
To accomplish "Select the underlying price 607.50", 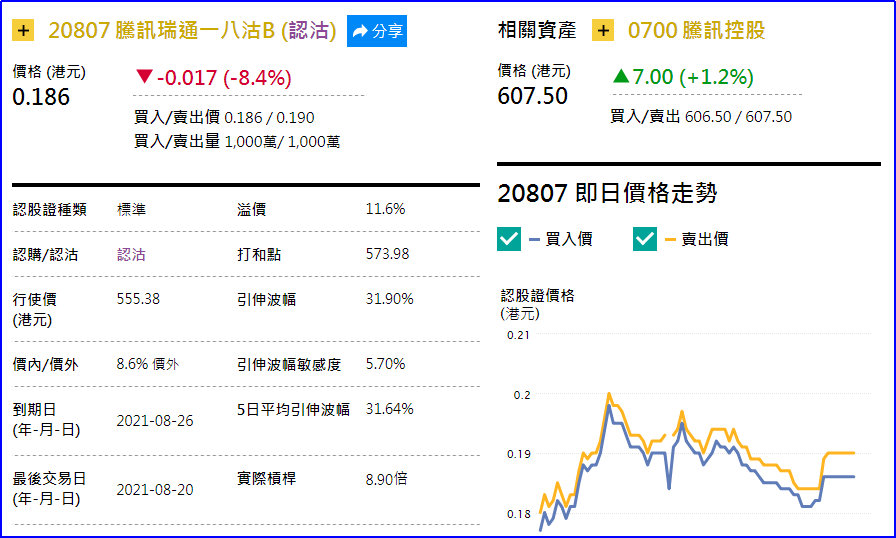I will [x=533, y=96].
